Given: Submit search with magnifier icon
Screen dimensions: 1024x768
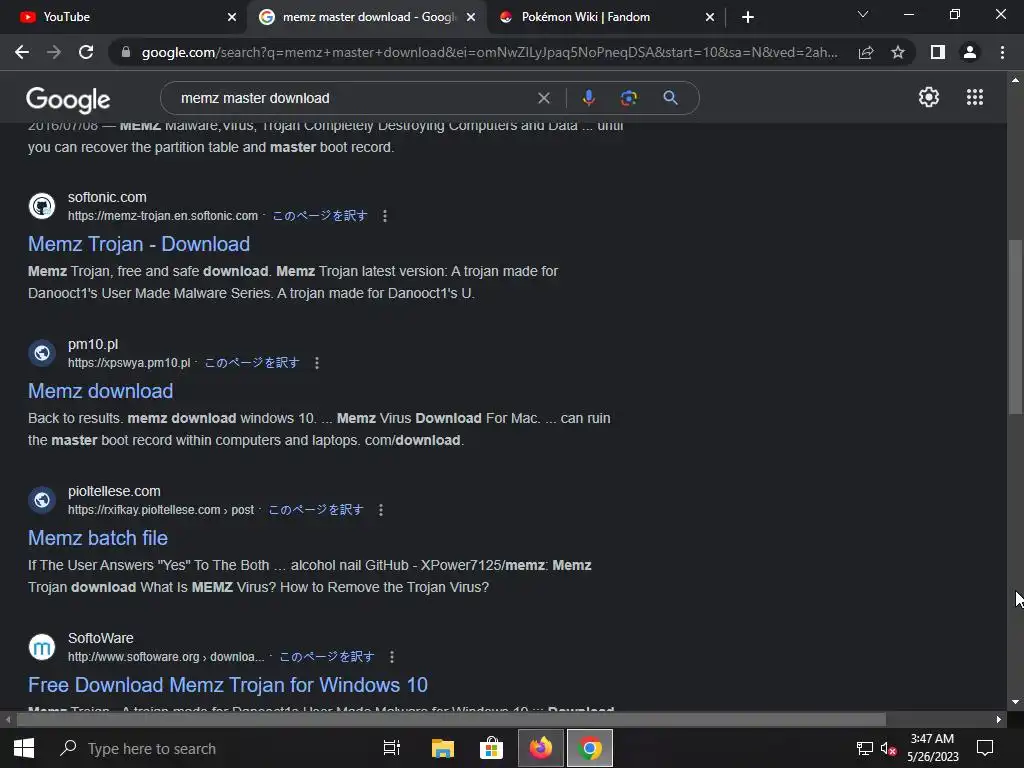Looking at the screenshot, I should (x=670, y=98).
